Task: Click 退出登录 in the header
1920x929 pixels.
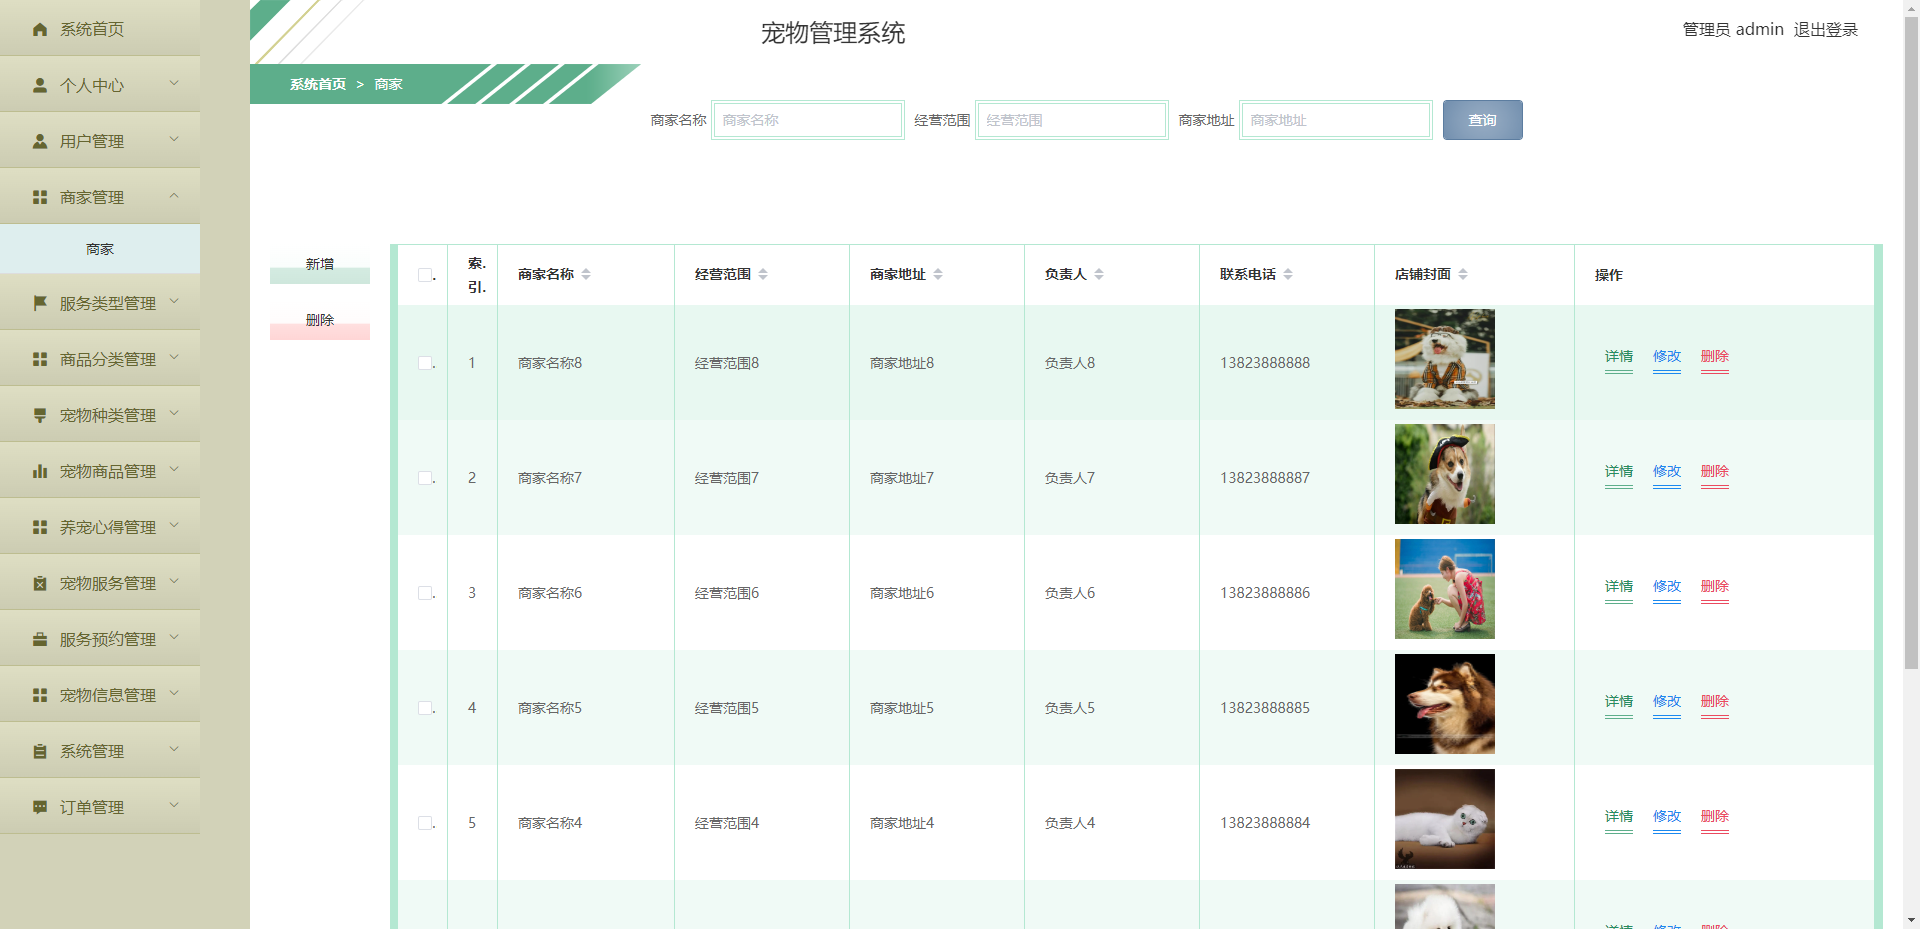Action: coord(1825,30)
